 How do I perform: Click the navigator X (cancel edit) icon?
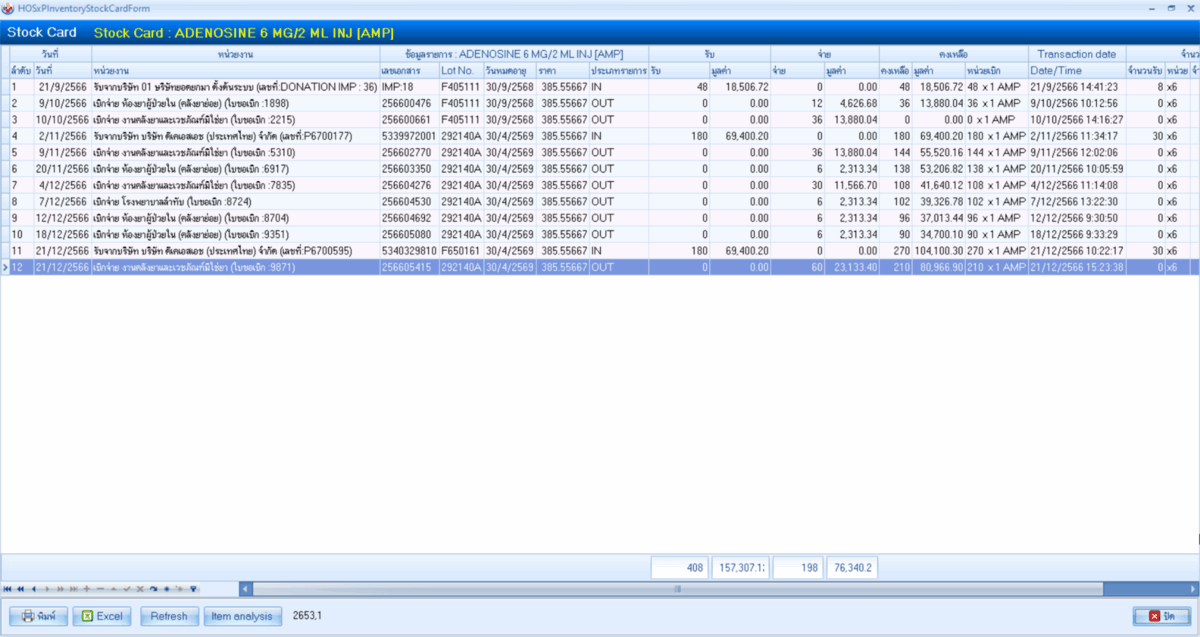[x=140, y=589]
